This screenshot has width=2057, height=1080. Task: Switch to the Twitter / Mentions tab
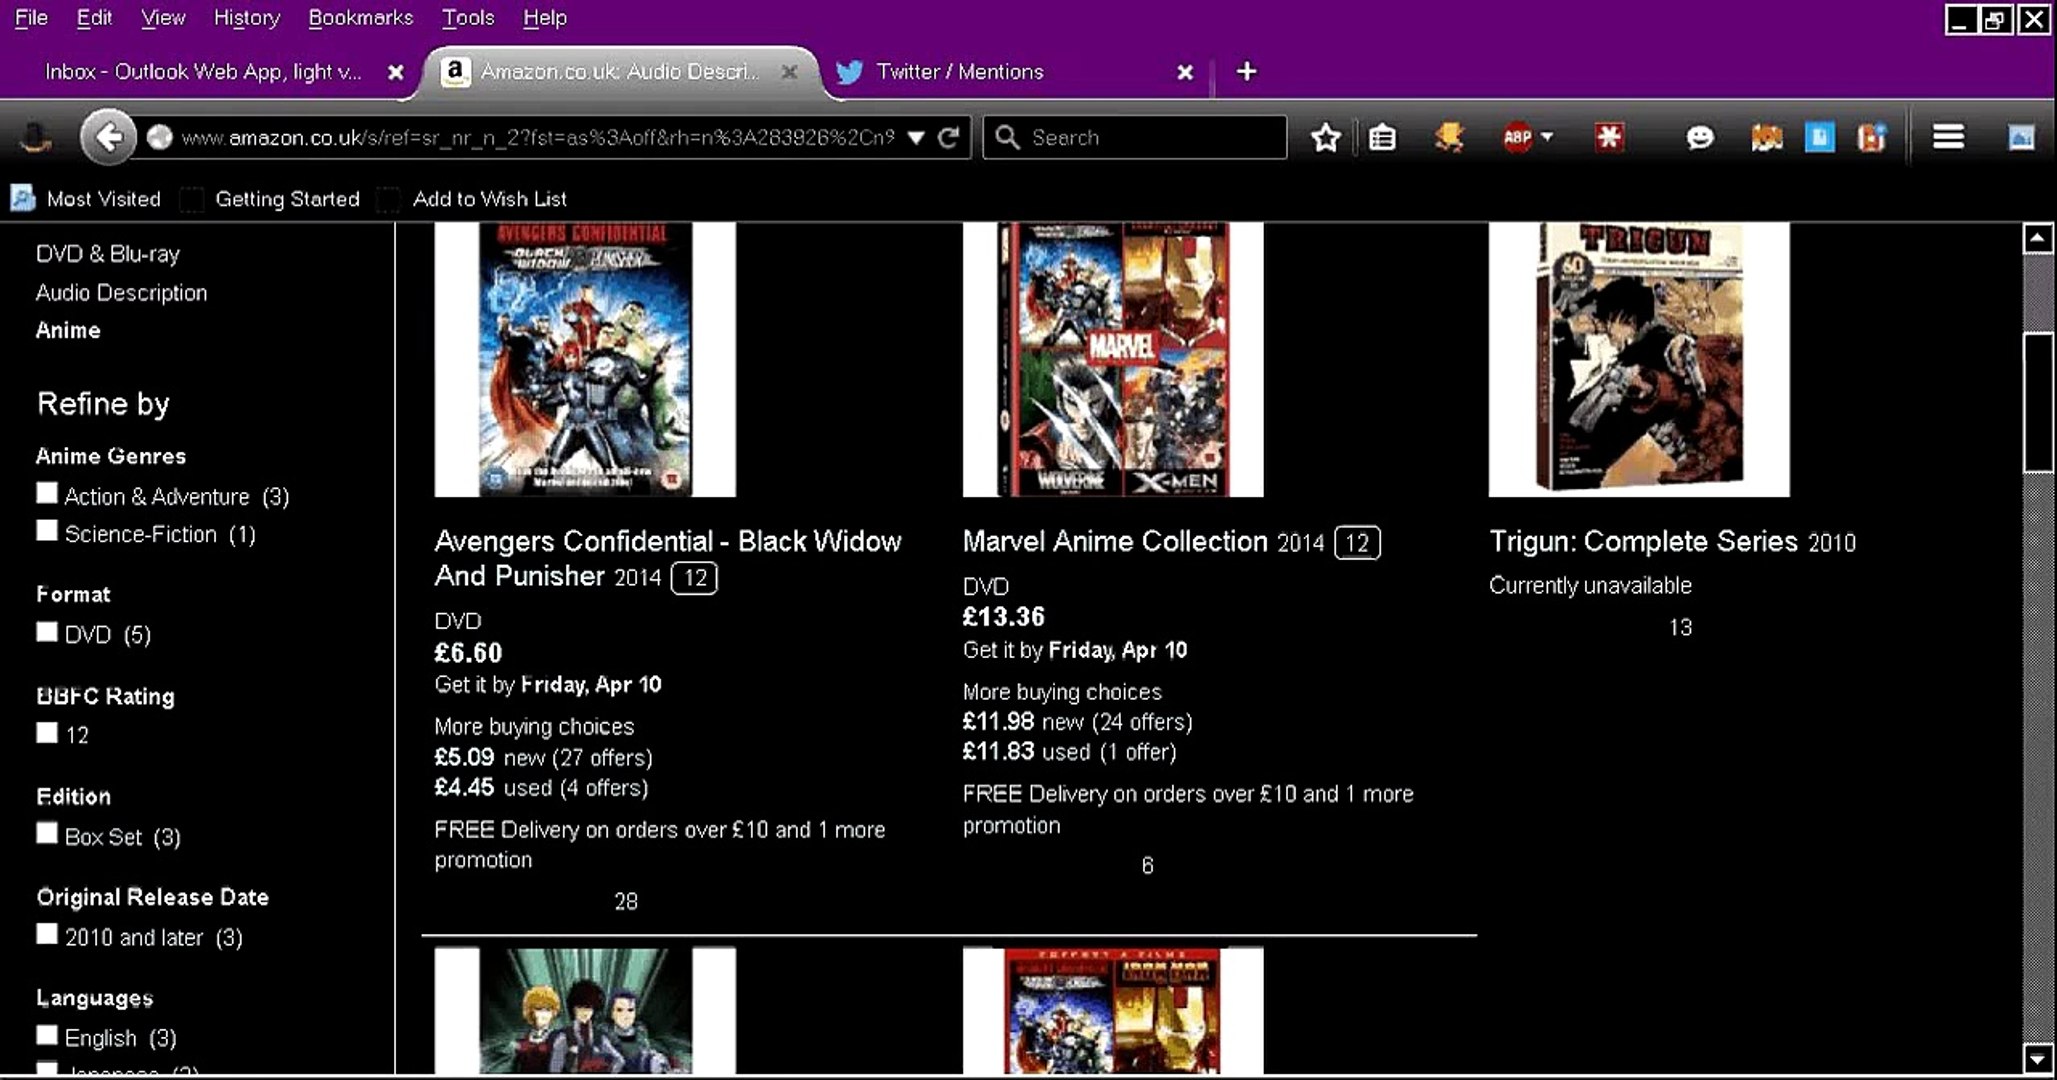(x=958, y=72)
